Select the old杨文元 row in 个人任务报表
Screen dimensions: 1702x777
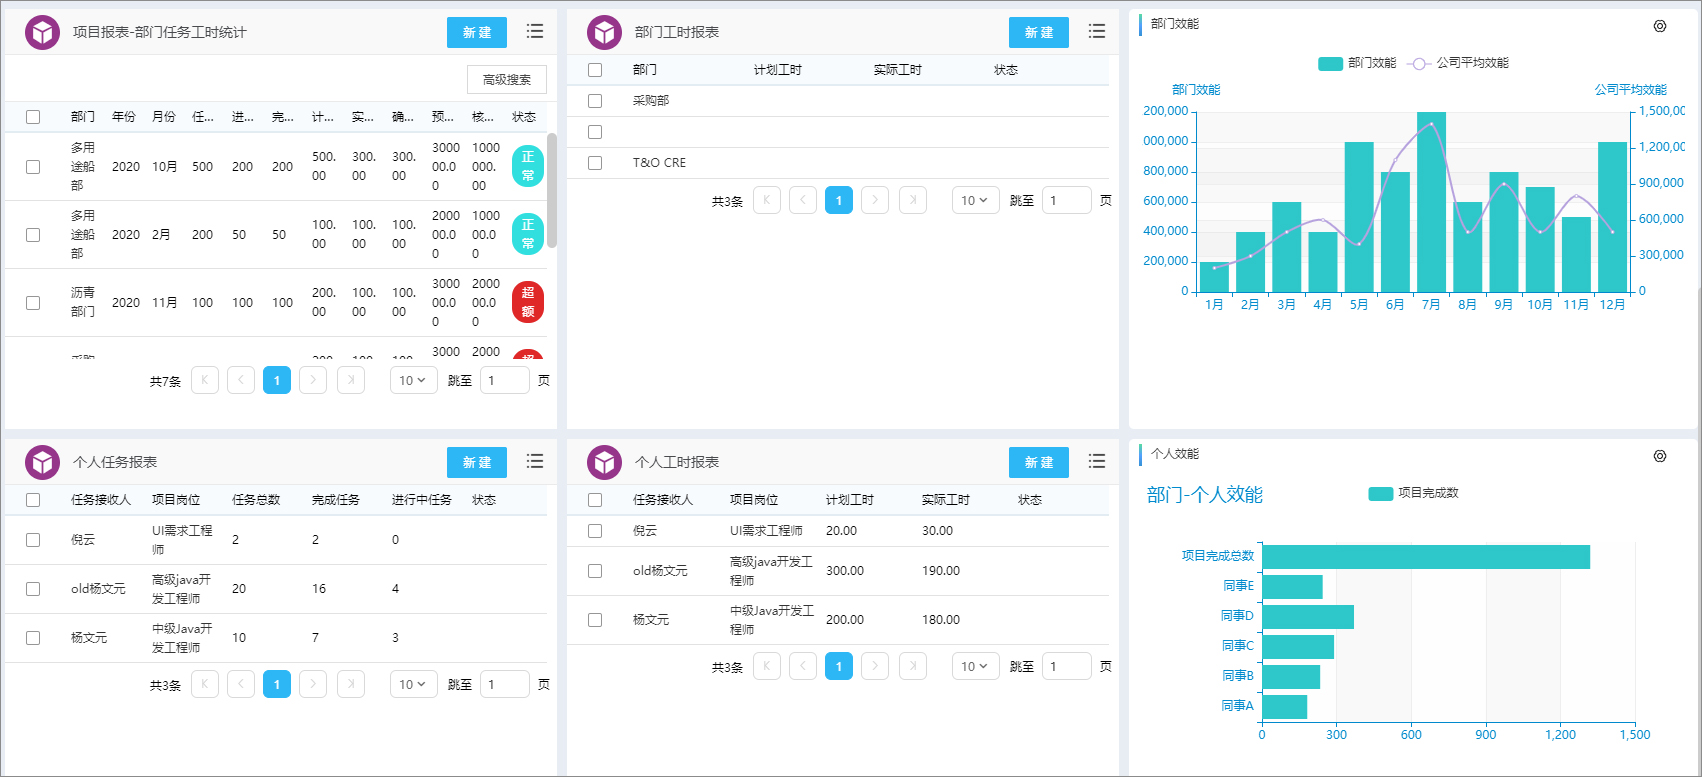pos(33,589)
